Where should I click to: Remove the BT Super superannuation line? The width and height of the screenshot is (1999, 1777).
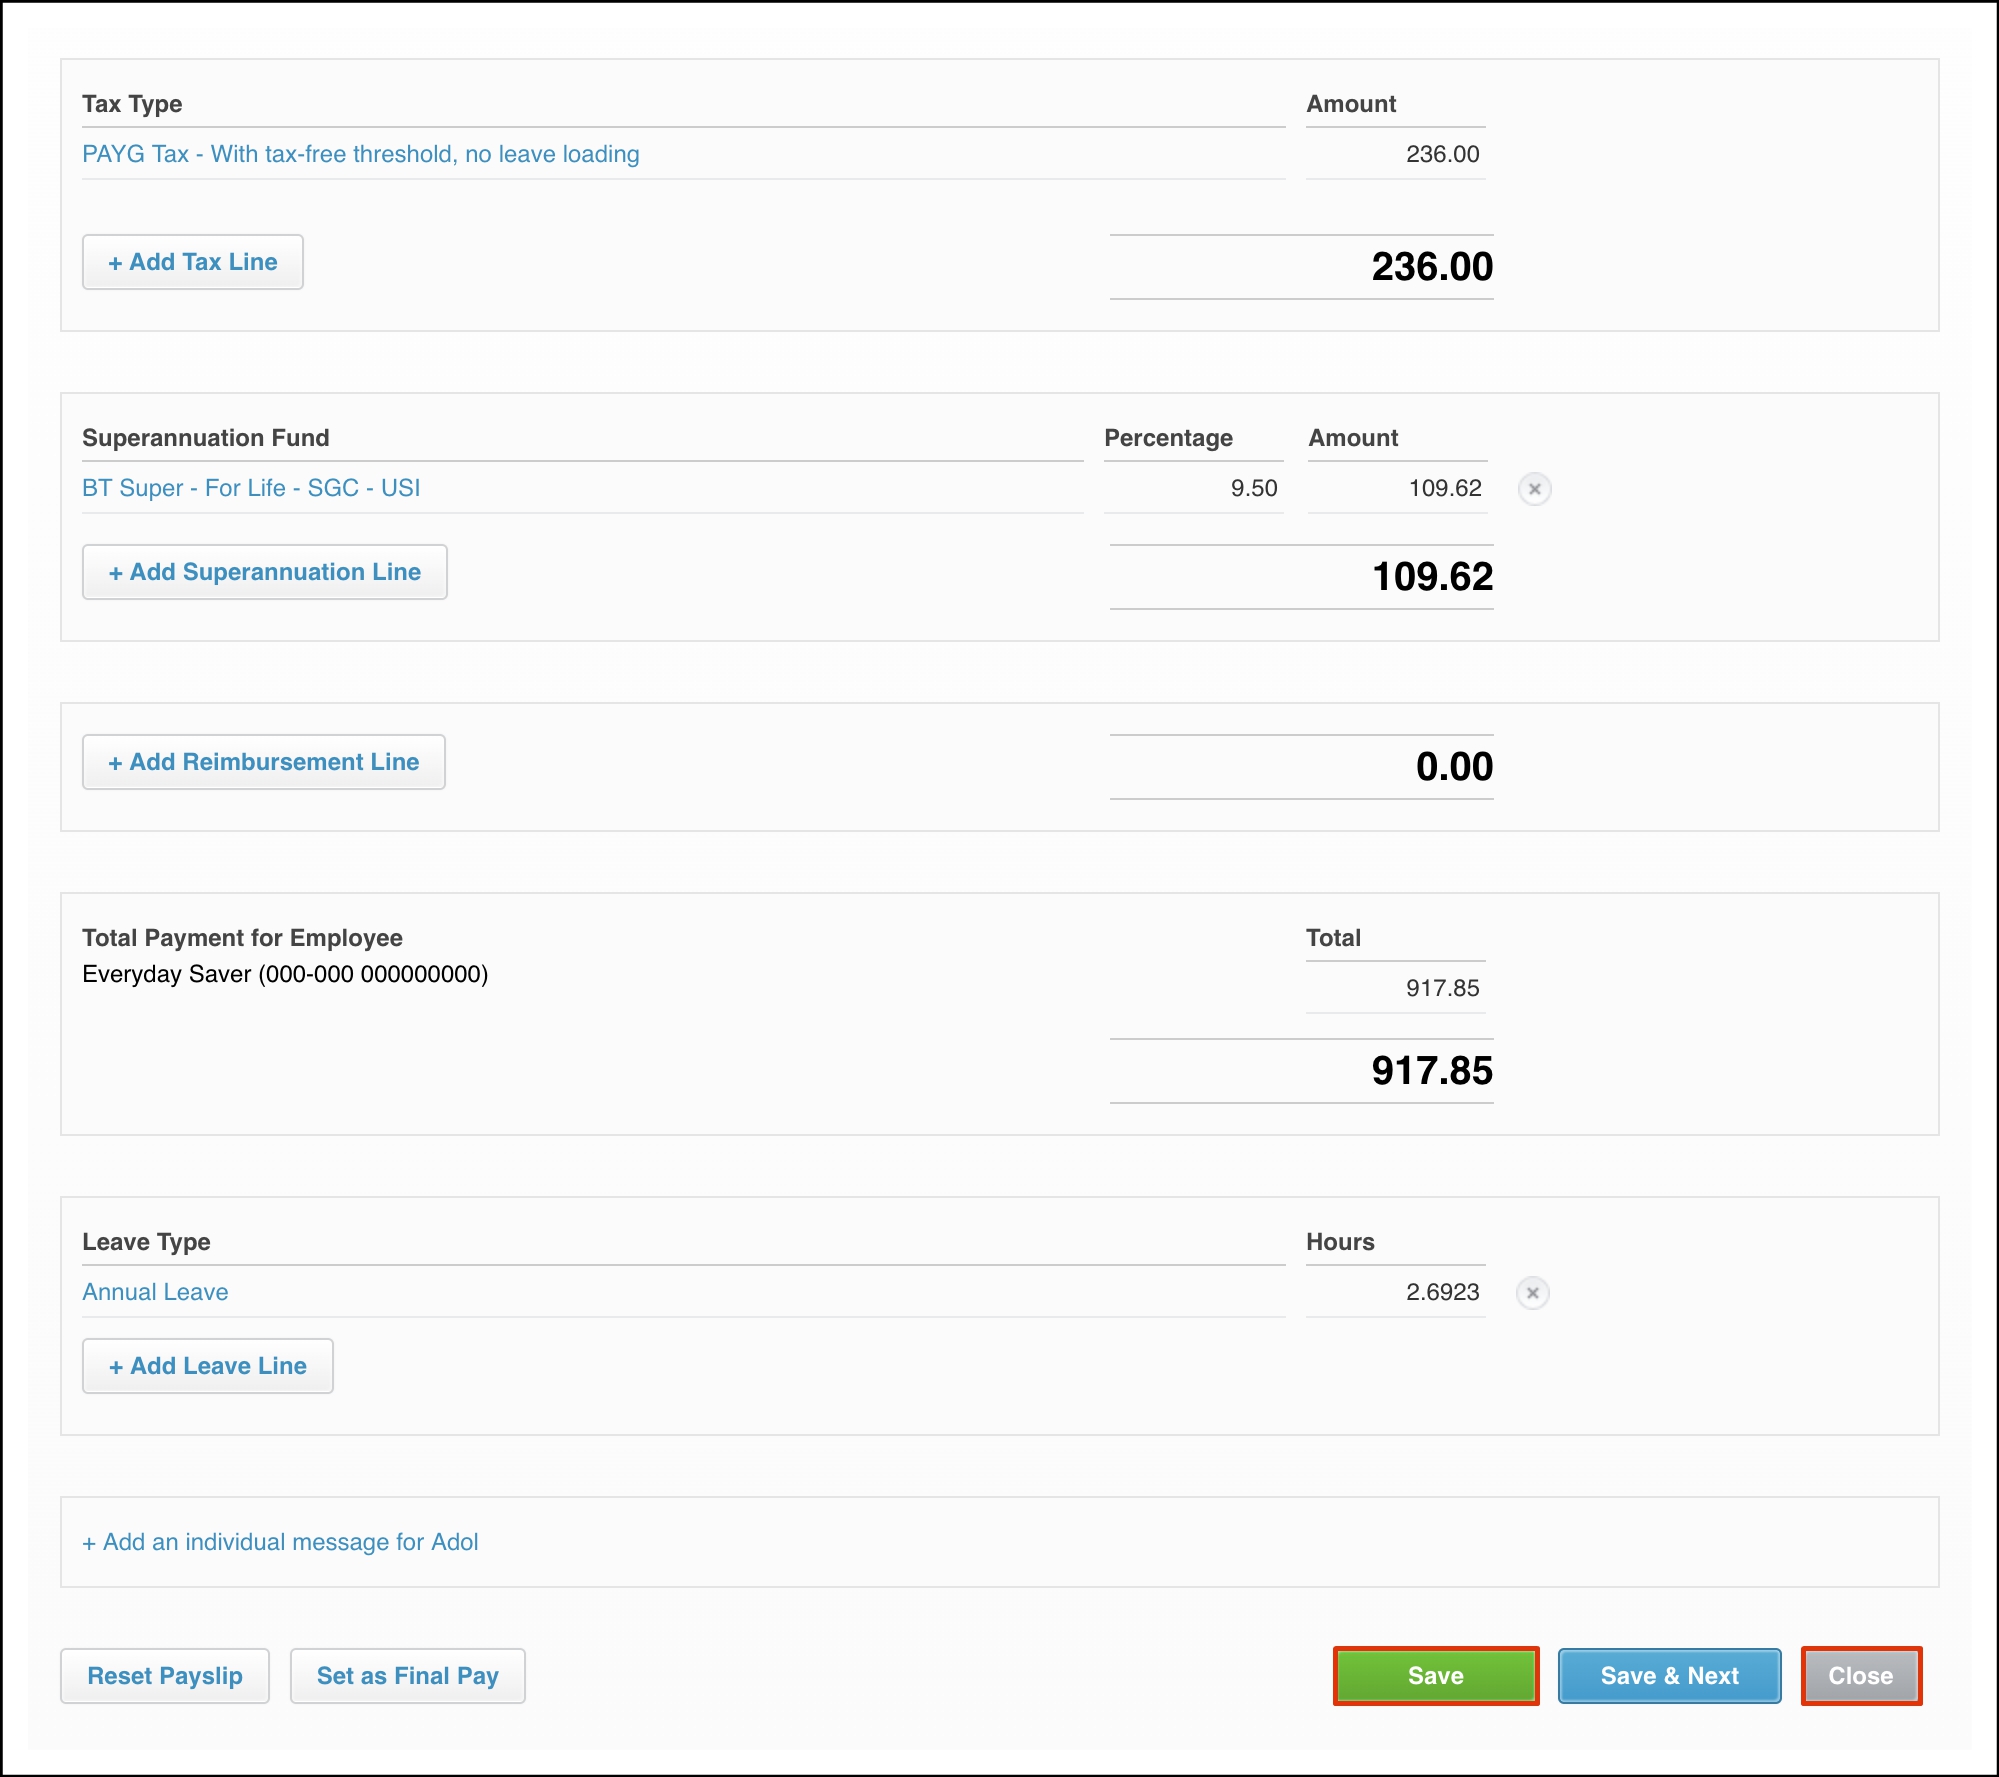point(1534,489)
